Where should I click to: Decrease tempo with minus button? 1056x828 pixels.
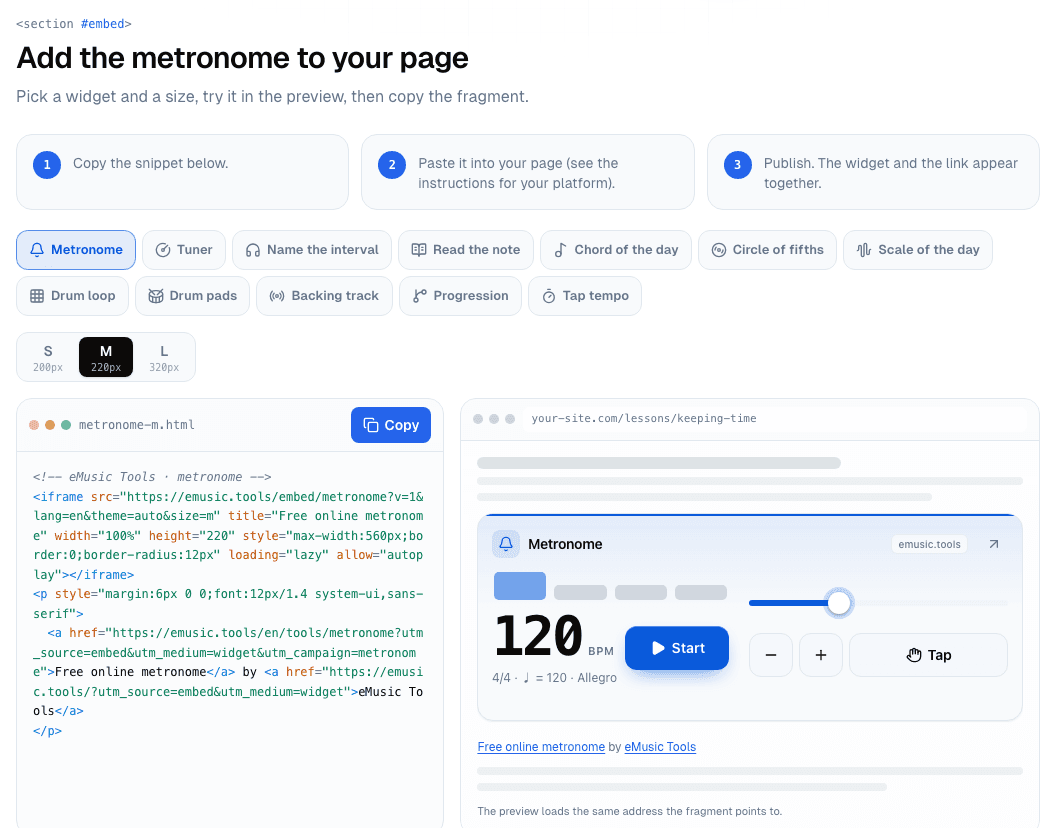771,655
